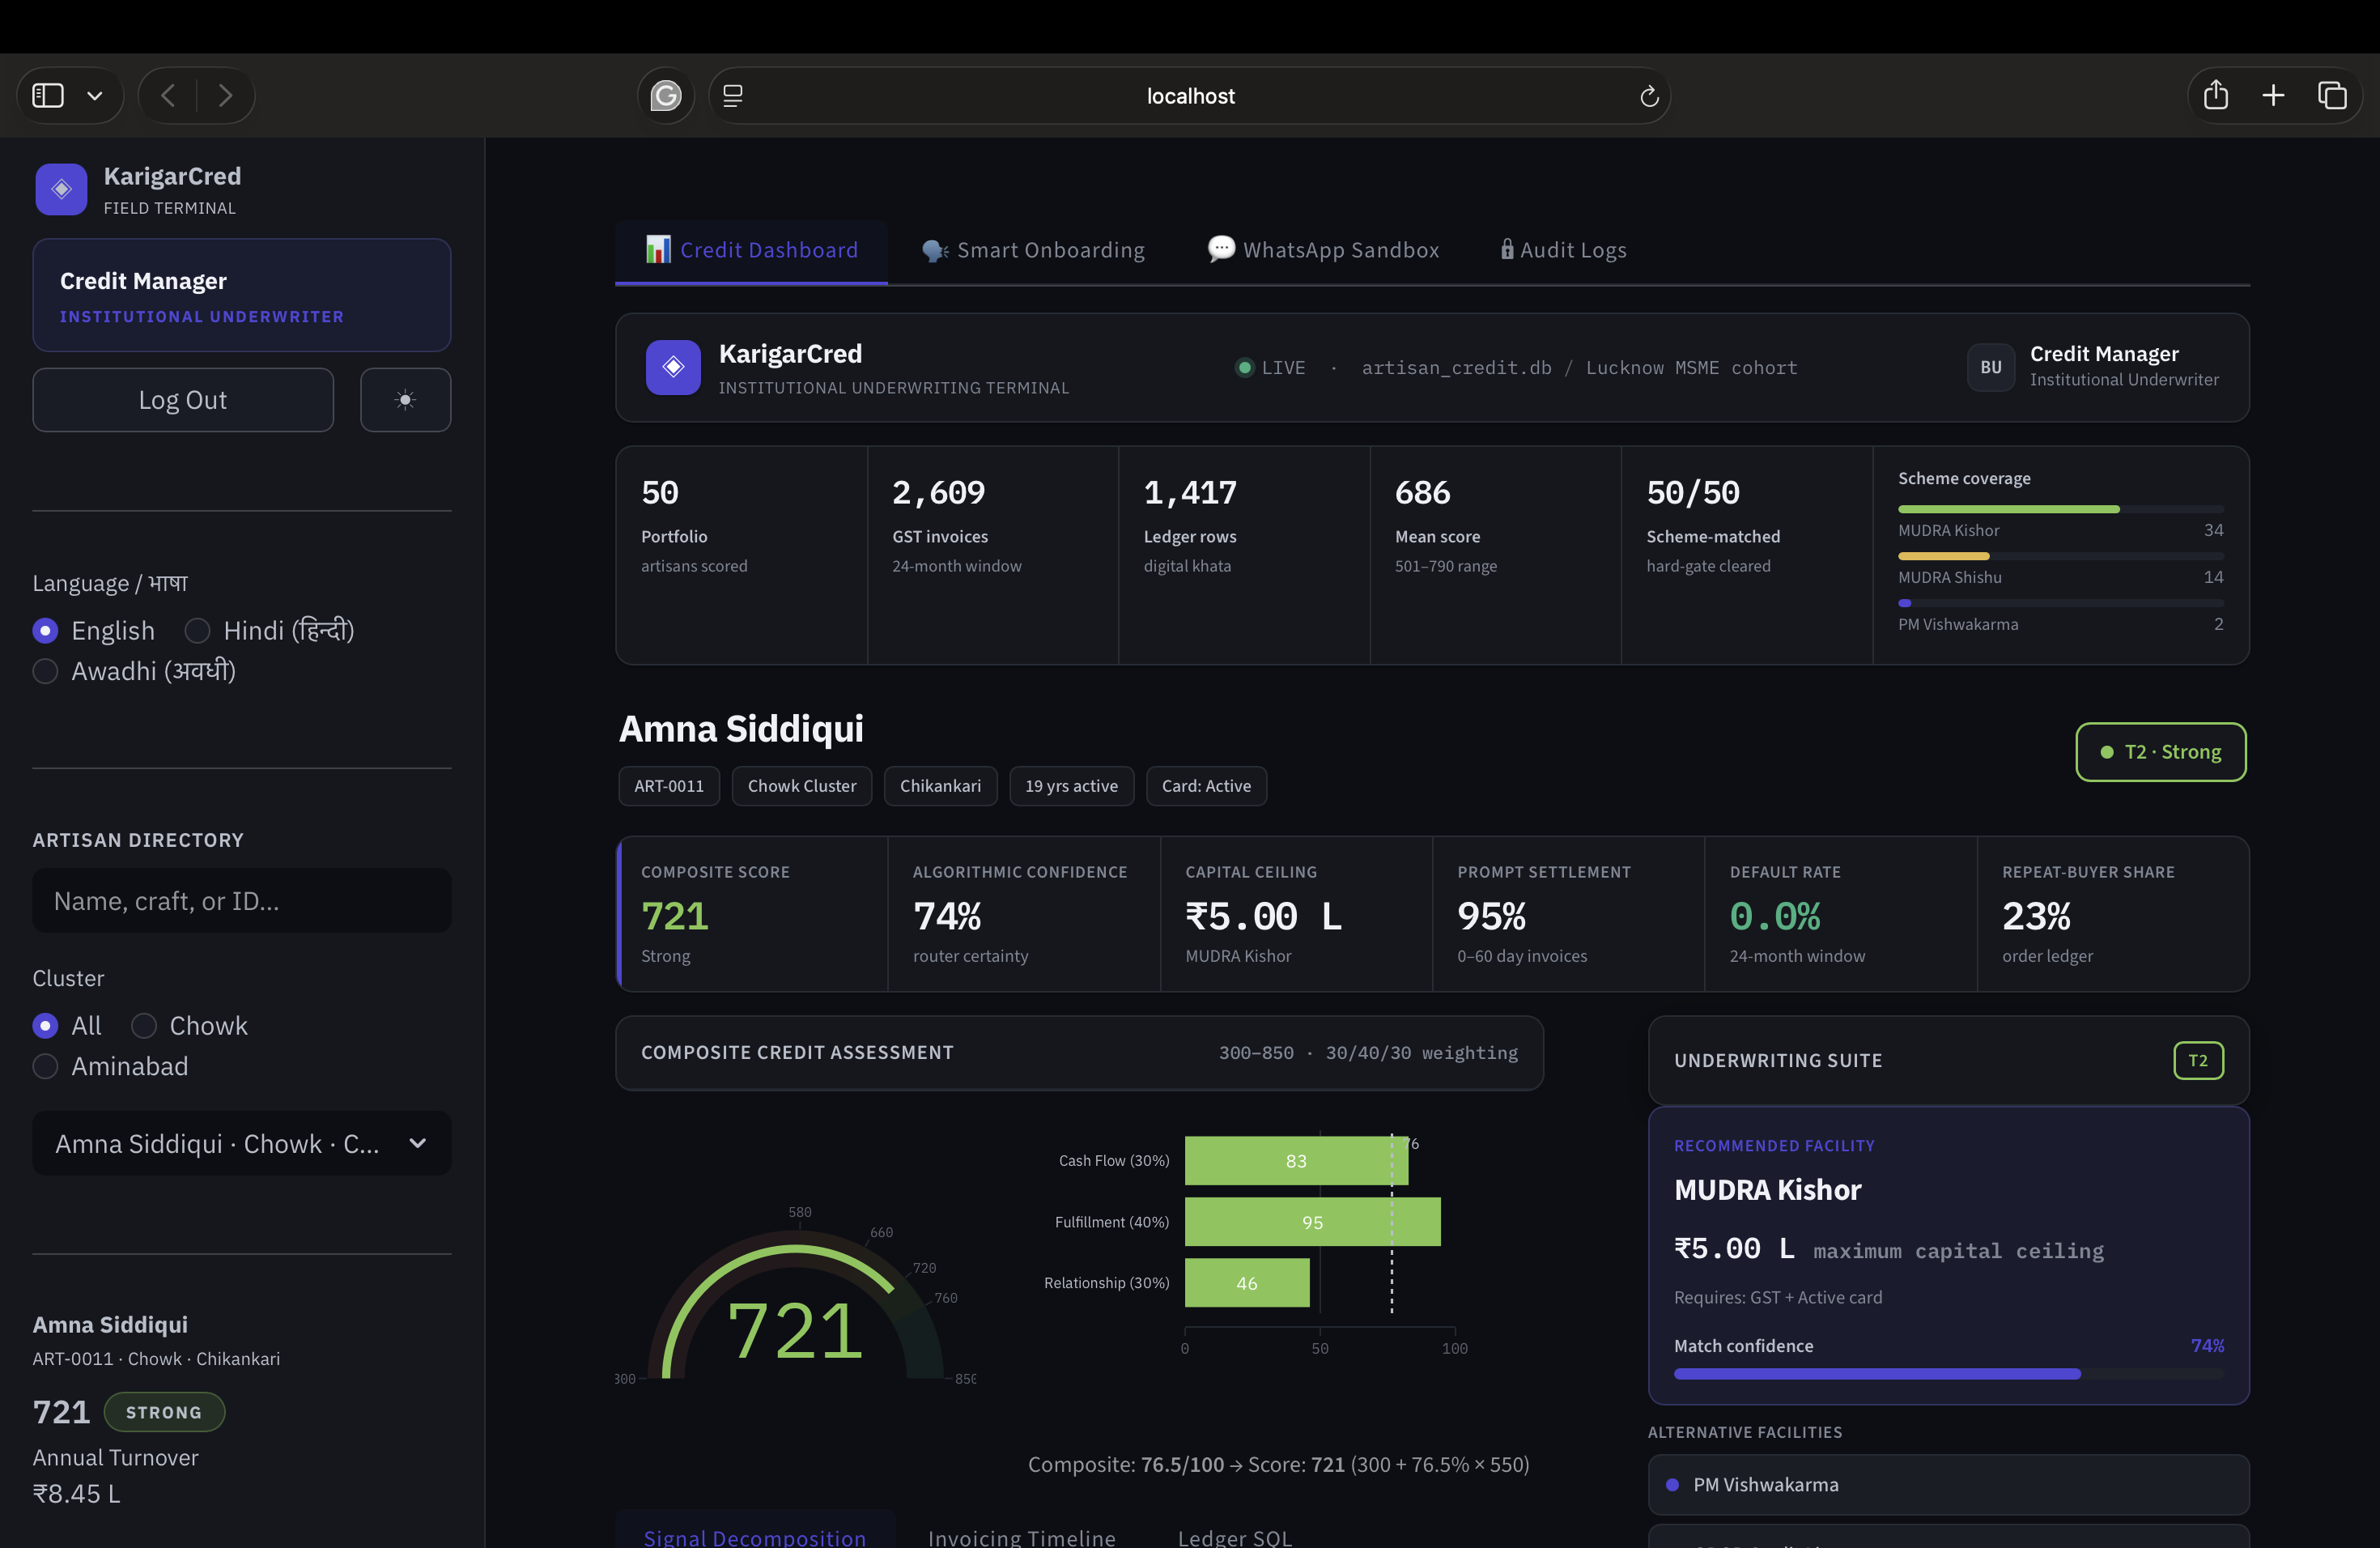Toggle the browser sidebar icon
Viewport: 2380px width, 1548px height.
pyautogui.click(x=48, y=96)
